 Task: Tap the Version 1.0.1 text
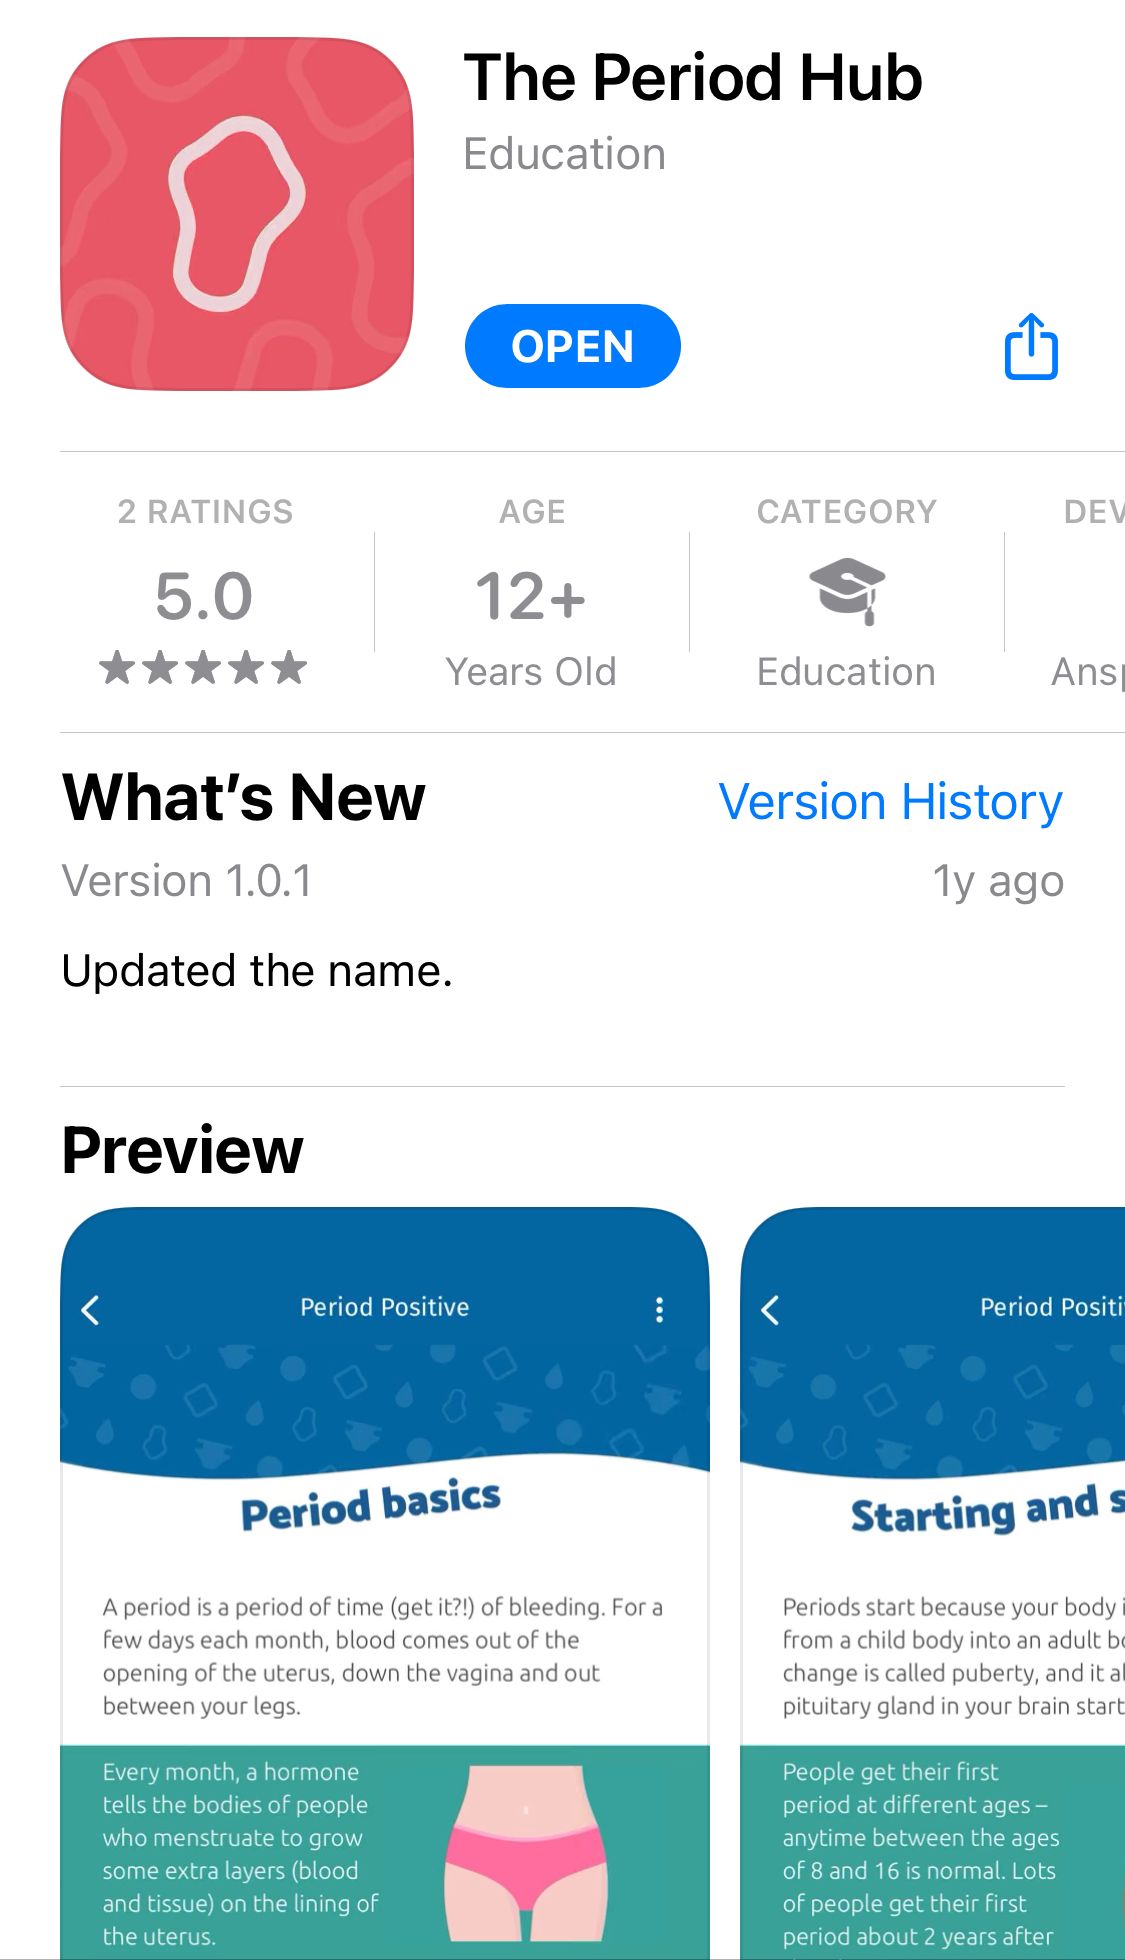[187, 881]
